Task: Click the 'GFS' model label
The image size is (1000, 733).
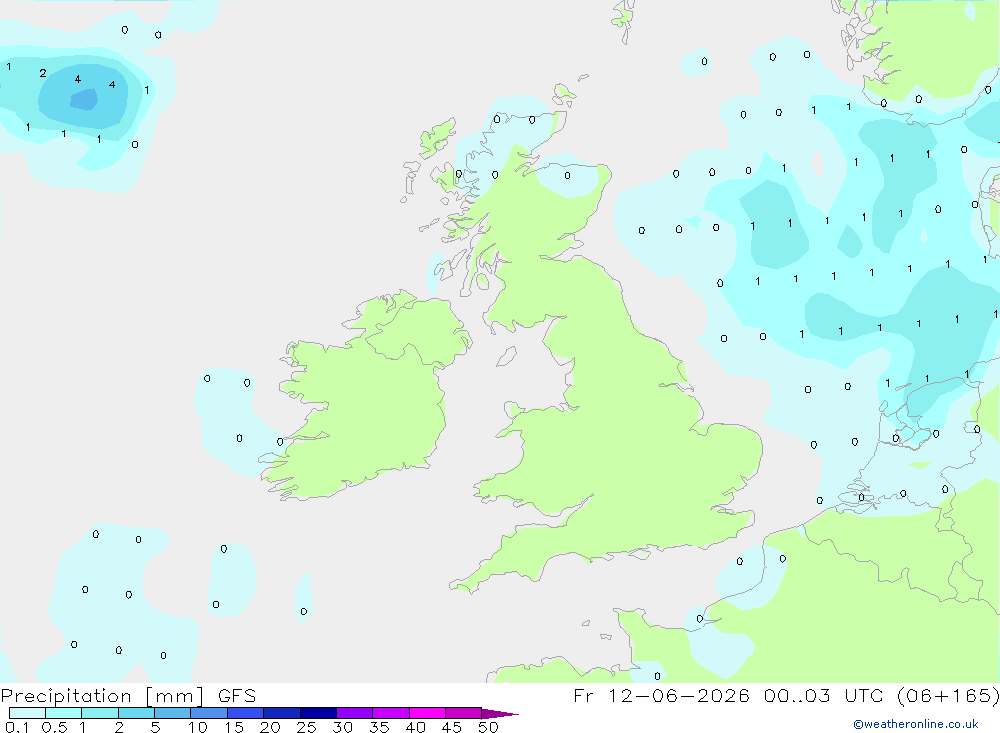Action: (237, 695)
